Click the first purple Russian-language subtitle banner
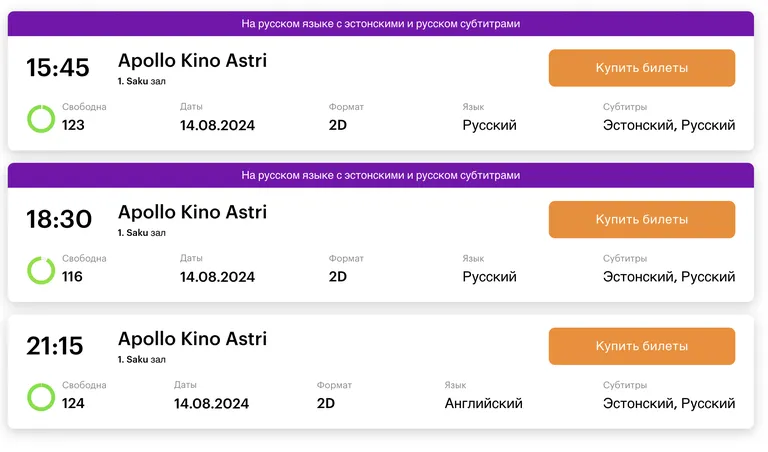This screenshot has width=768, height=452. tap(381, 24)
